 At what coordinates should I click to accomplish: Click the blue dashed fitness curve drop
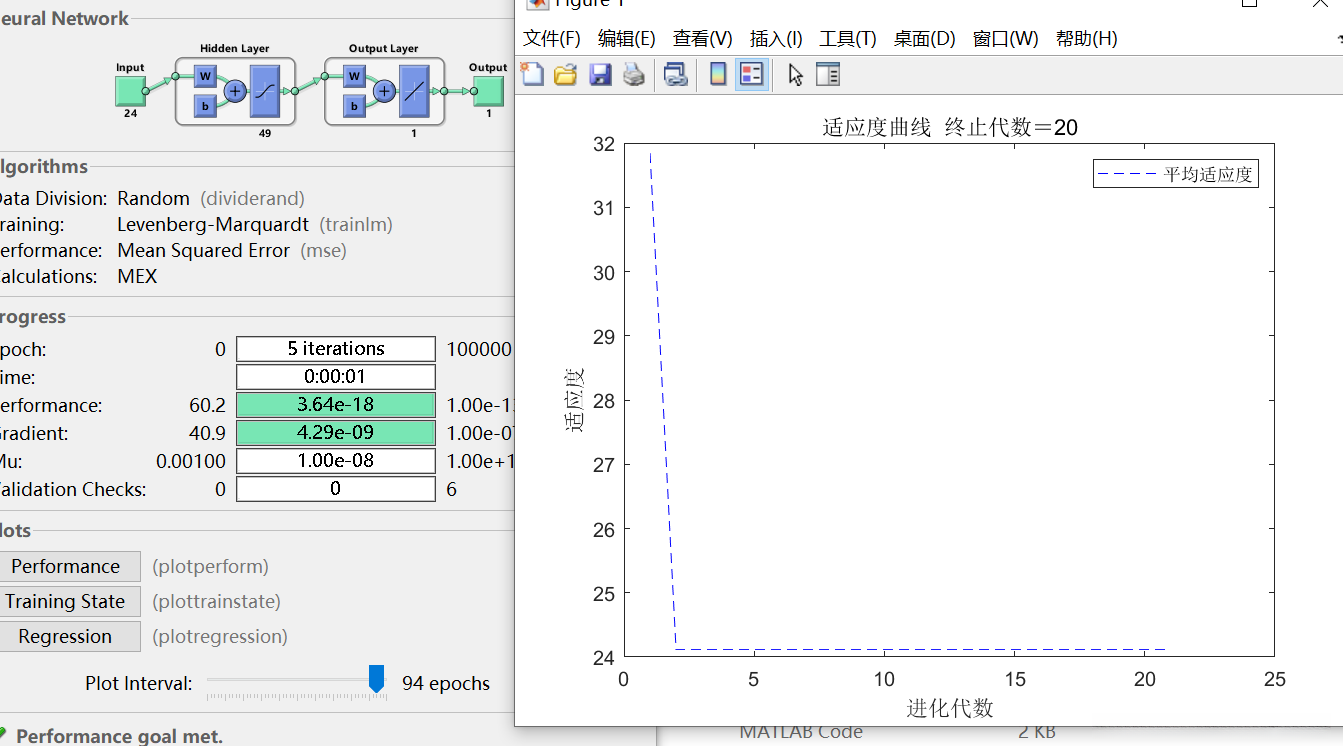(663, 400)
